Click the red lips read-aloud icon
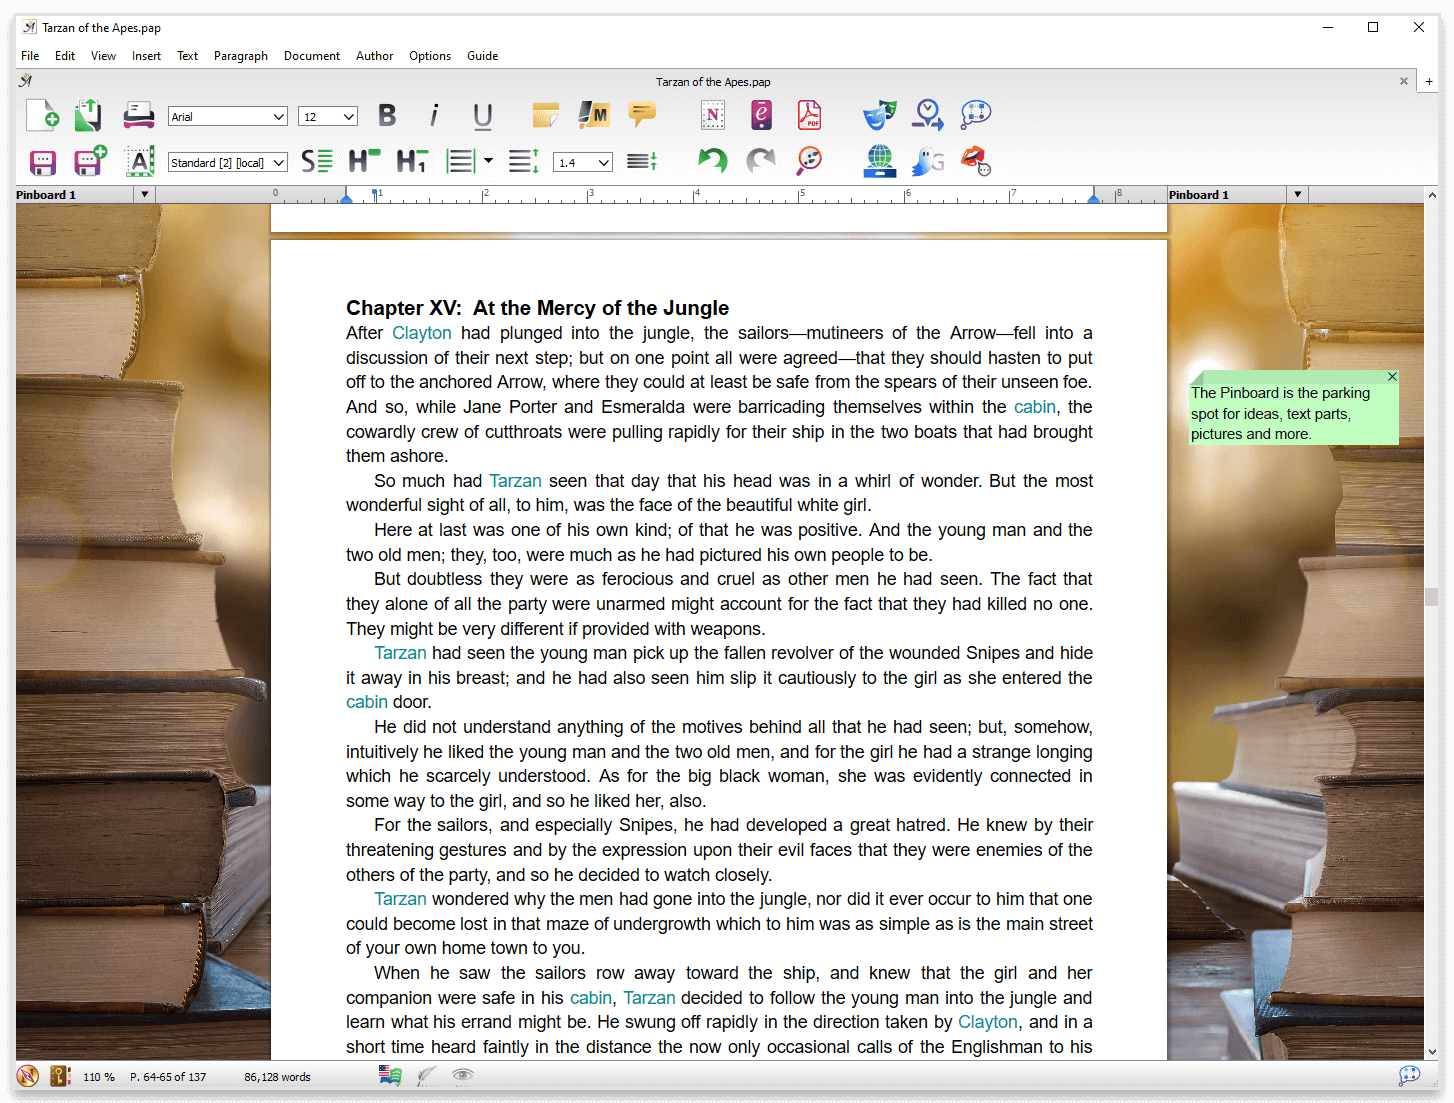The image size is (1454, 1103). point(976,161)
